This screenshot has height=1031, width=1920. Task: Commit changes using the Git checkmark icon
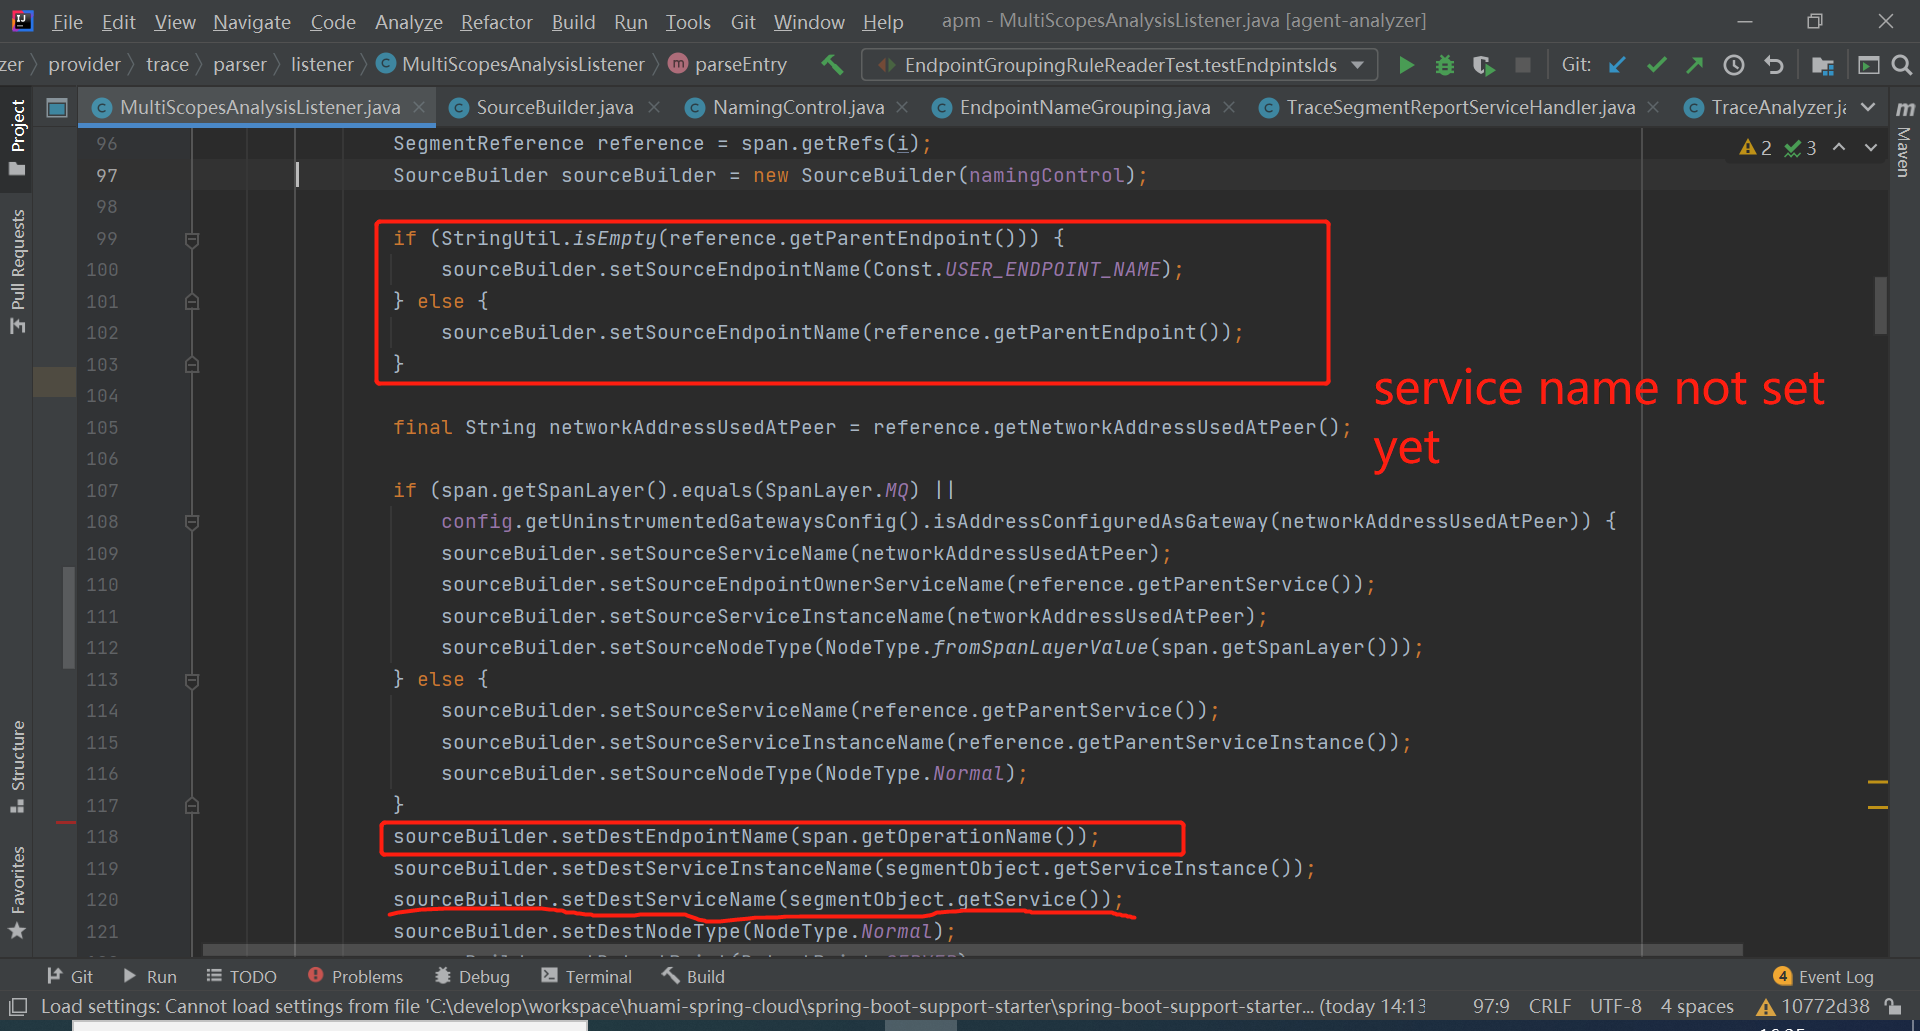1656,64
